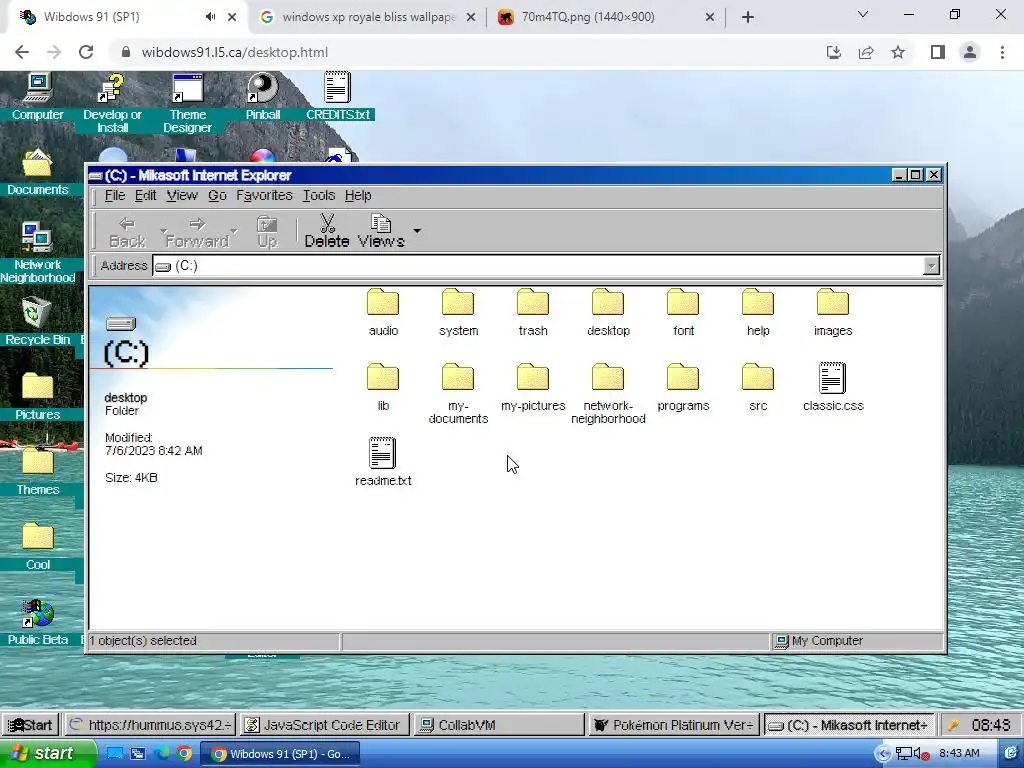Screen dimensions: 1024x768
Task: Open the Address bar dropdown
Action: click(931, 266)
